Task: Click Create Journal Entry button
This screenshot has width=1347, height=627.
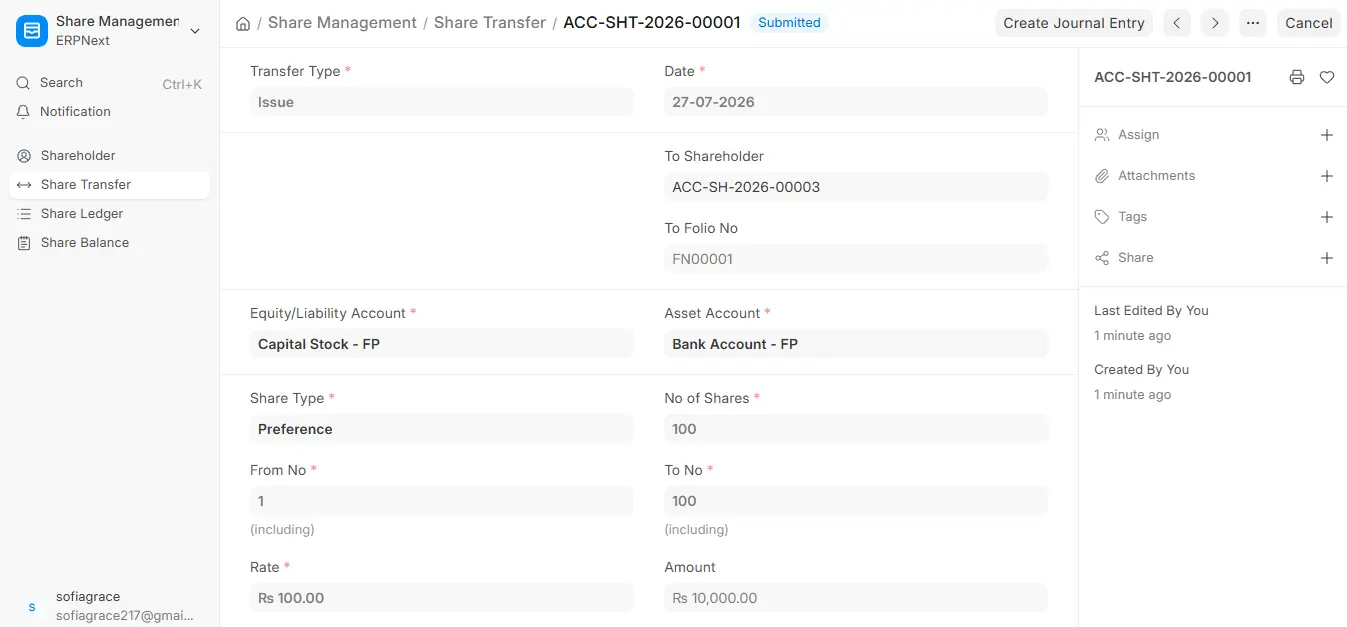Action: 1074,23
